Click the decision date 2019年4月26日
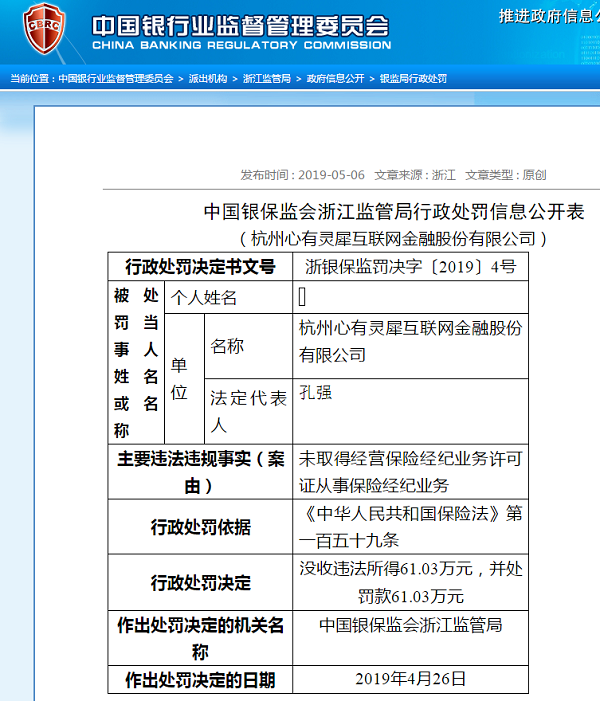600x701 pixels. (x=410, y=678)
